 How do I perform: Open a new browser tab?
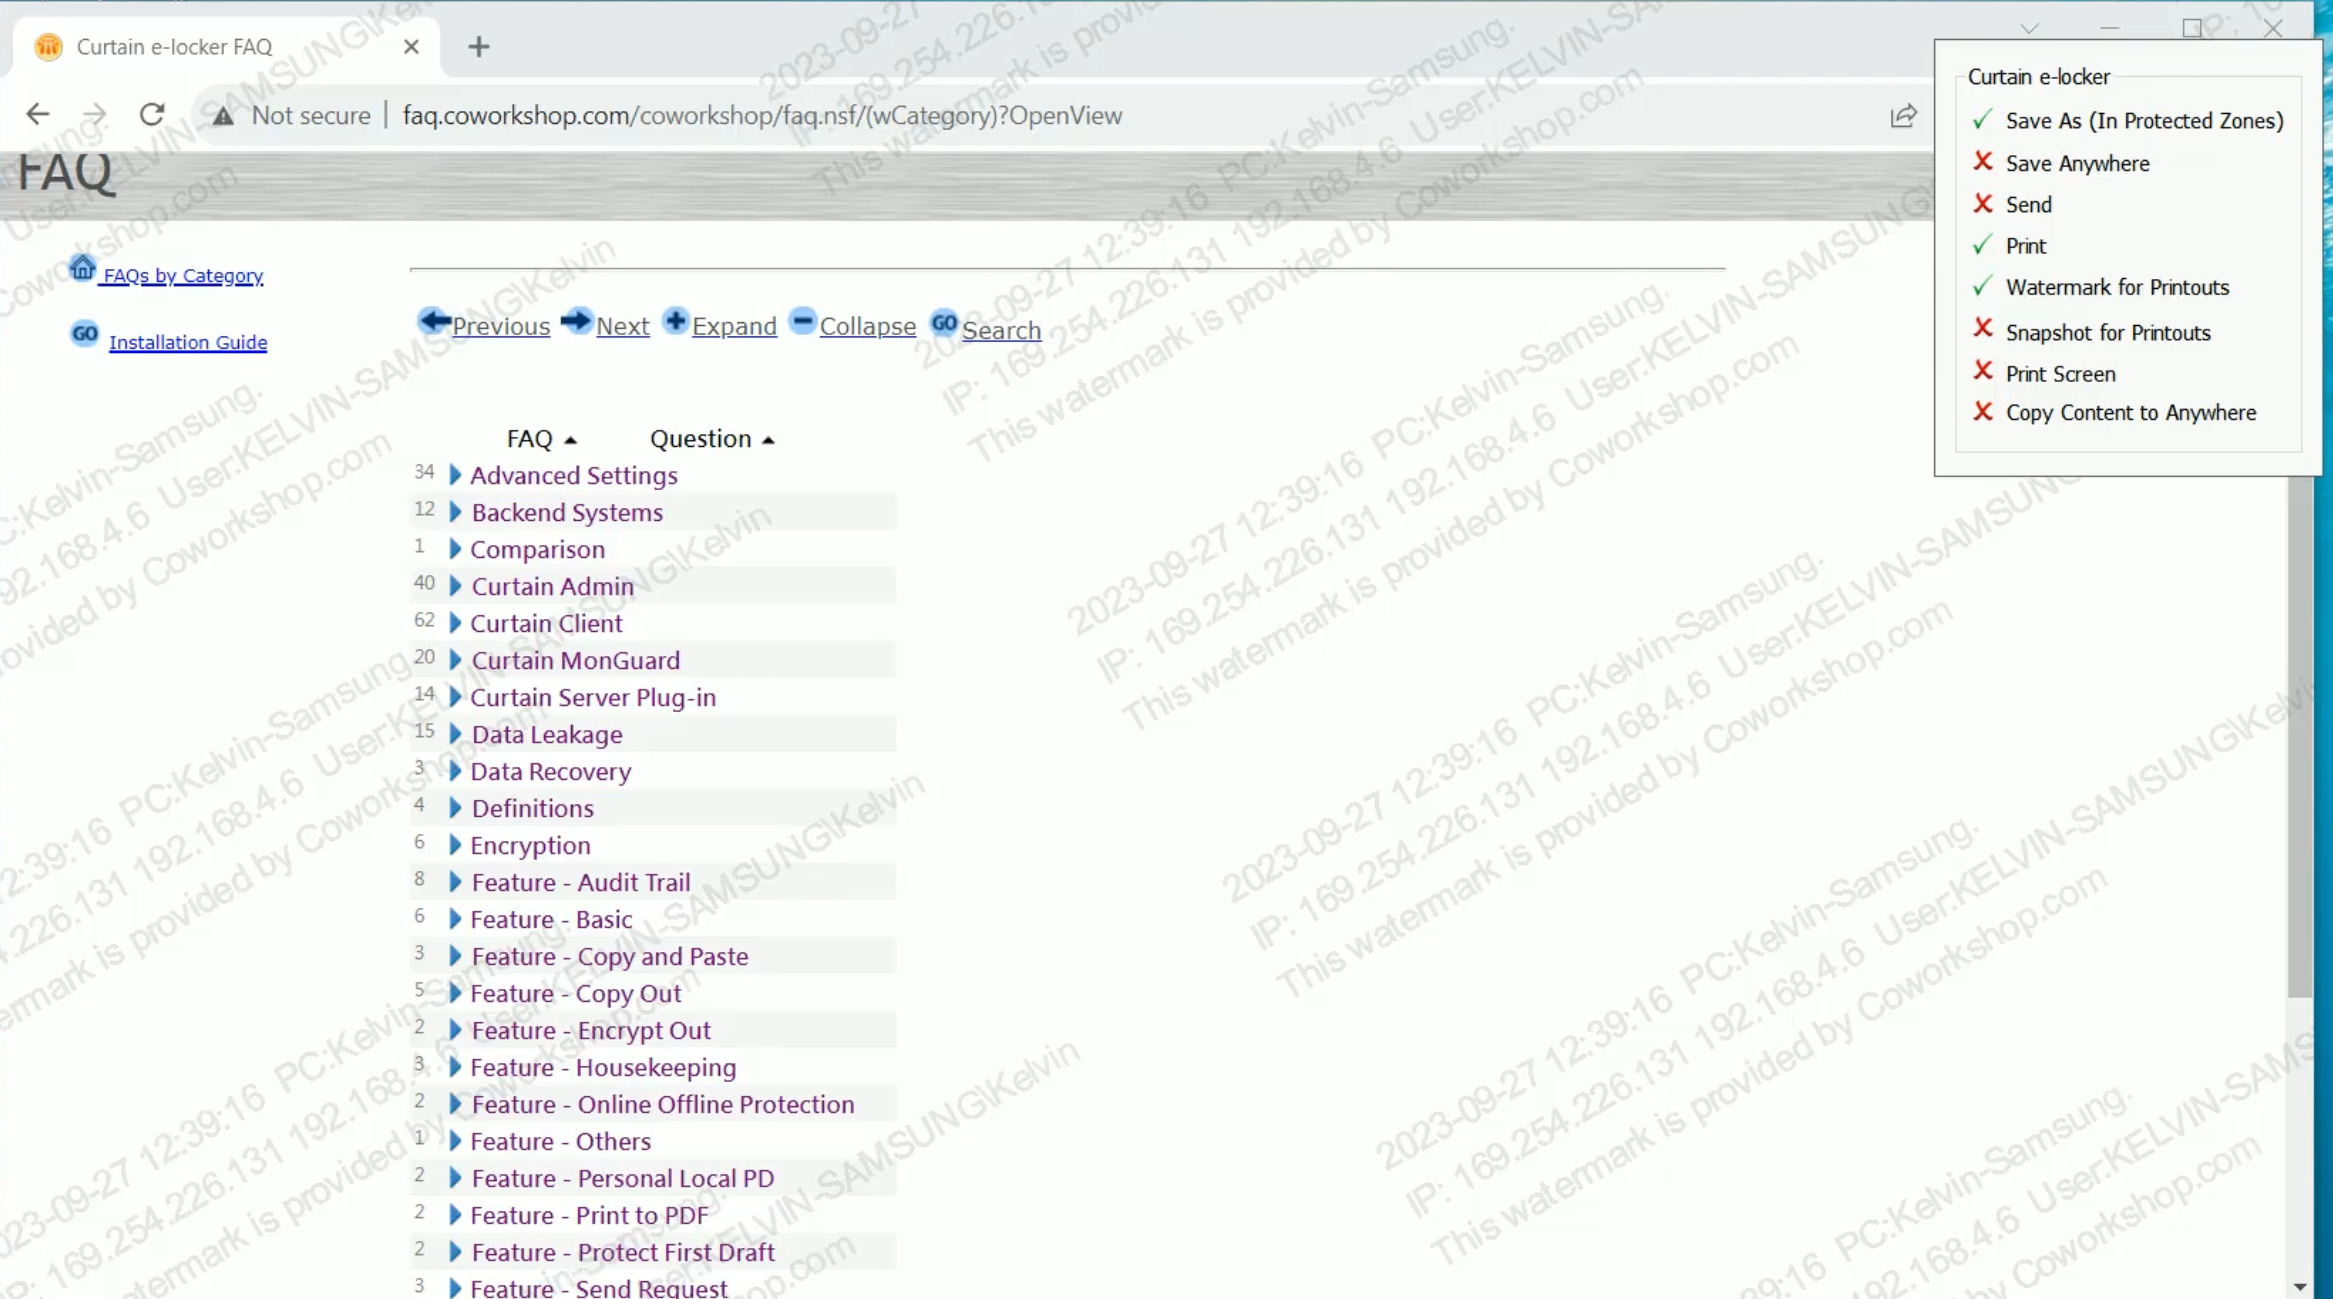[479, 46]
